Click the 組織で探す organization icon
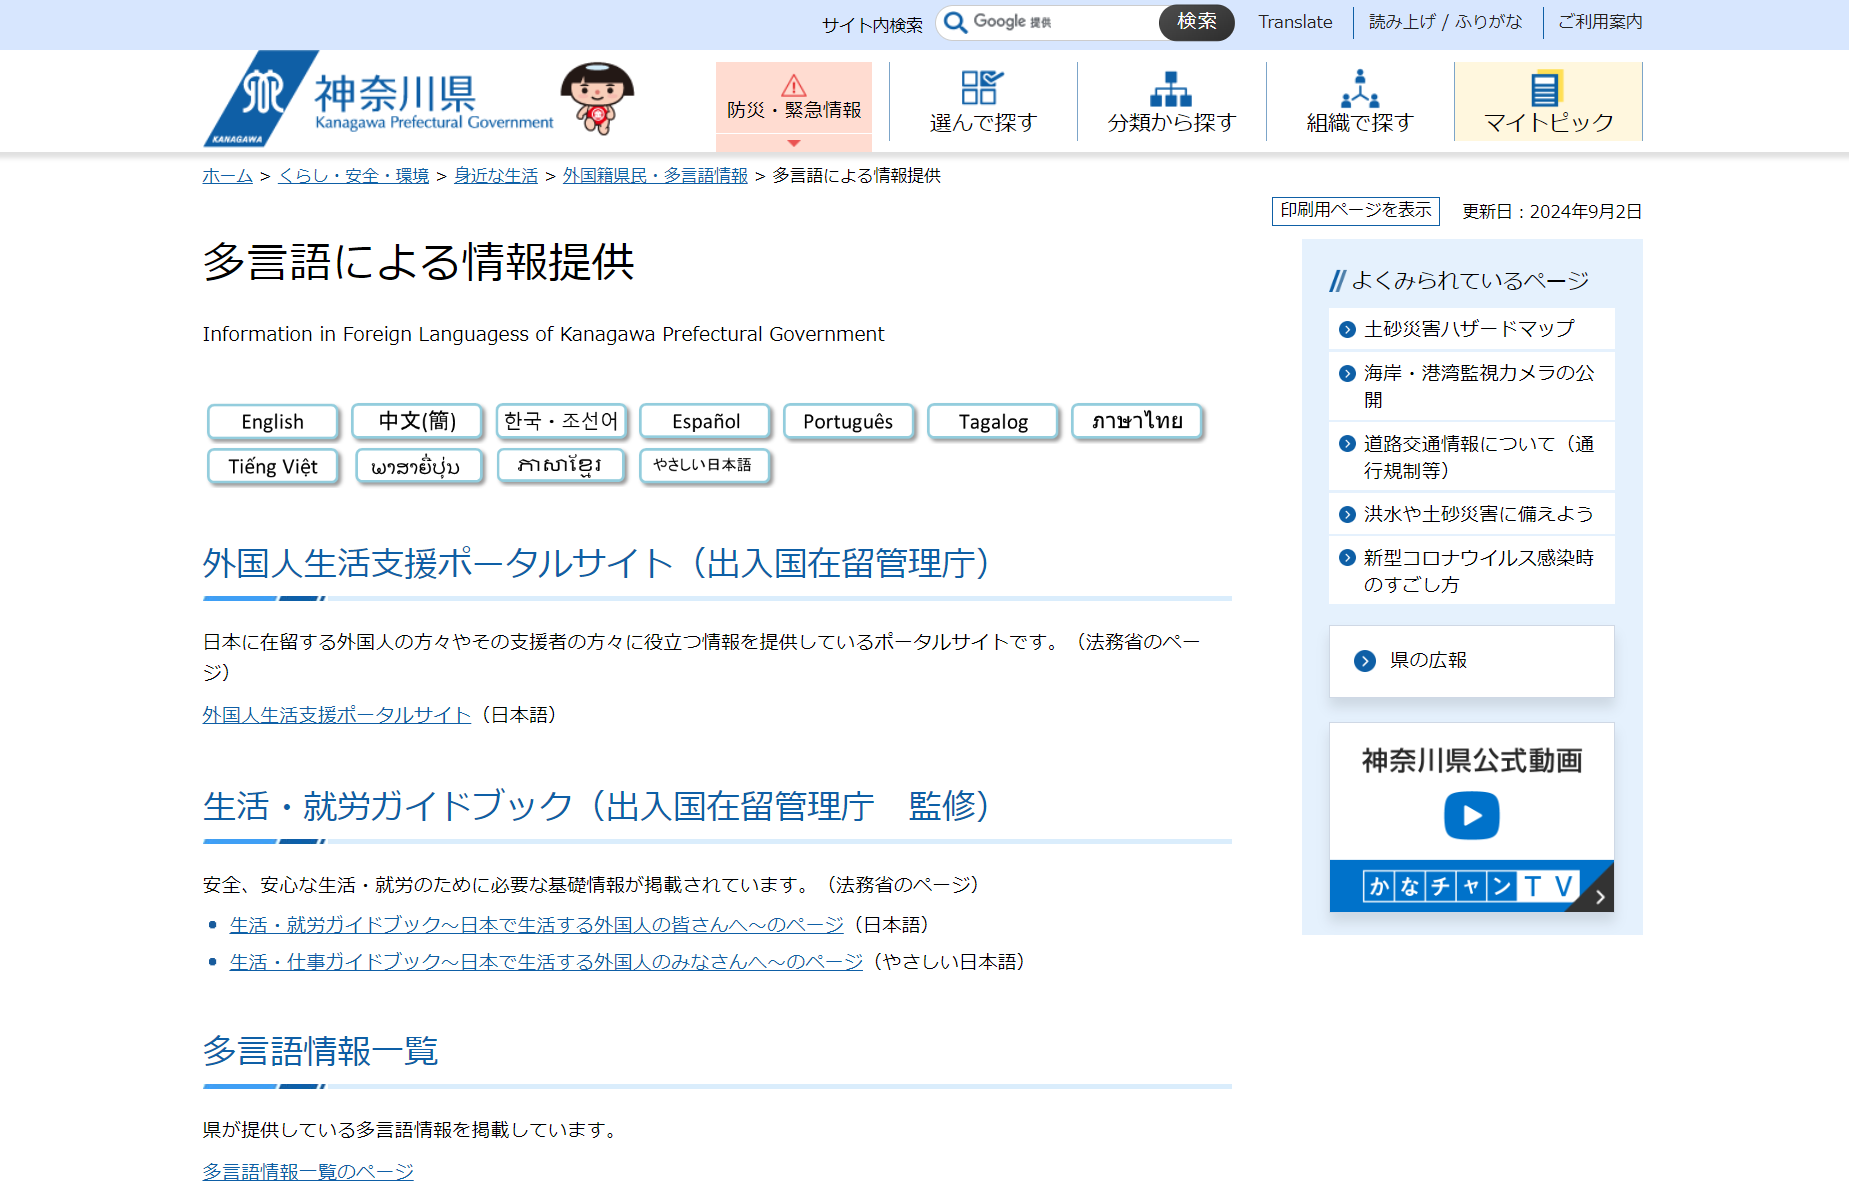The width and height of the screenshot is (1849, 1189). [x=1359, y=88]
